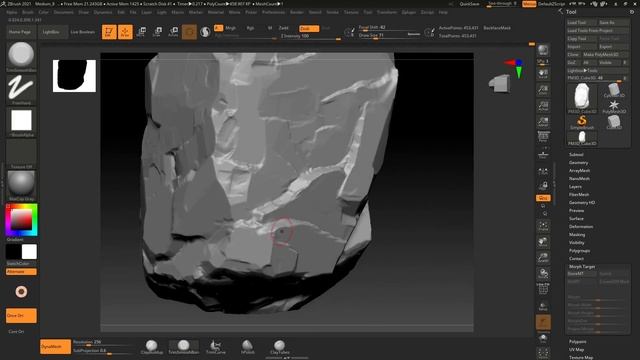Toggle the Perspective icon

pyautogui.click(x=543, y=137)
